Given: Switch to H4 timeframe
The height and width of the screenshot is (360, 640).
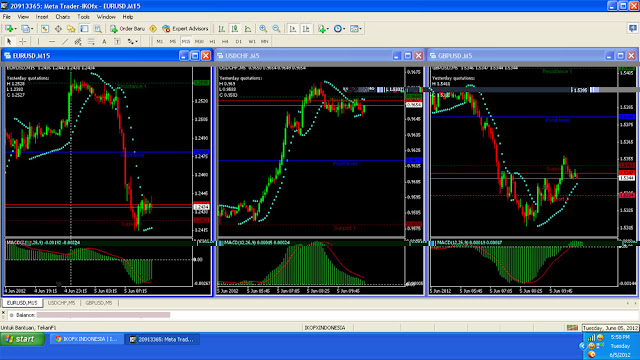Looking at the screenshot, I should click(x=225, y=41).
